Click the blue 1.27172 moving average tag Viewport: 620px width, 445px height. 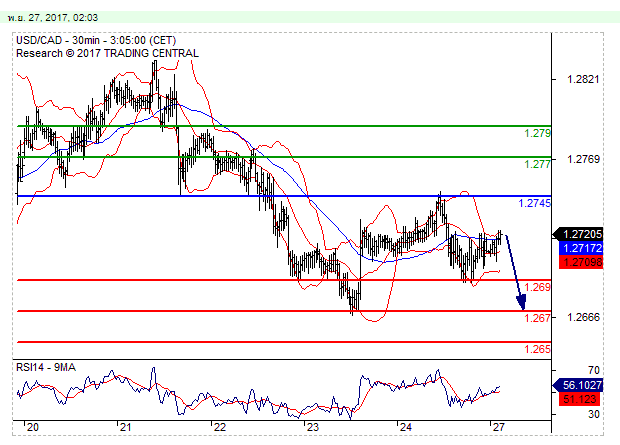[581, 248]
